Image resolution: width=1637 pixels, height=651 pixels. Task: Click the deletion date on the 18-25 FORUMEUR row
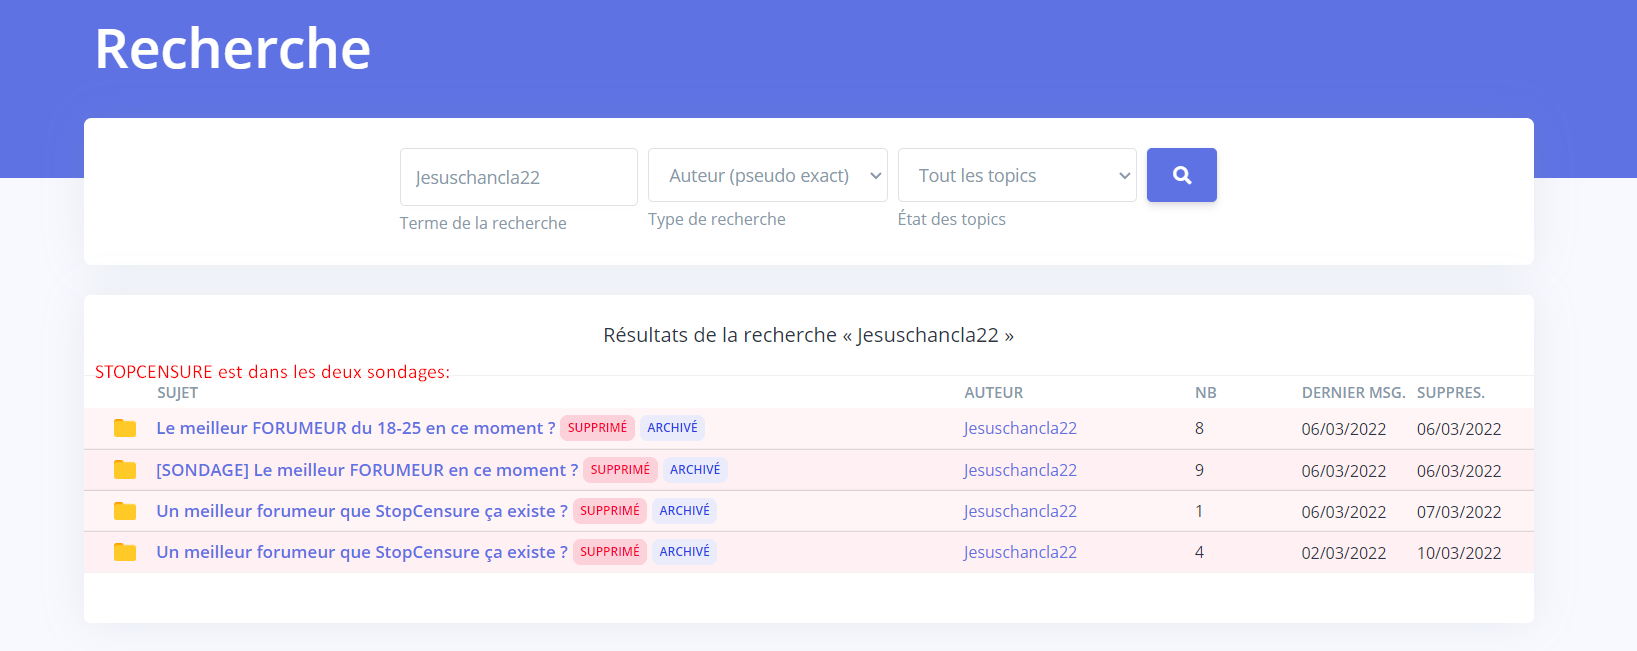pyautogui.click(x=1459, y=429)
